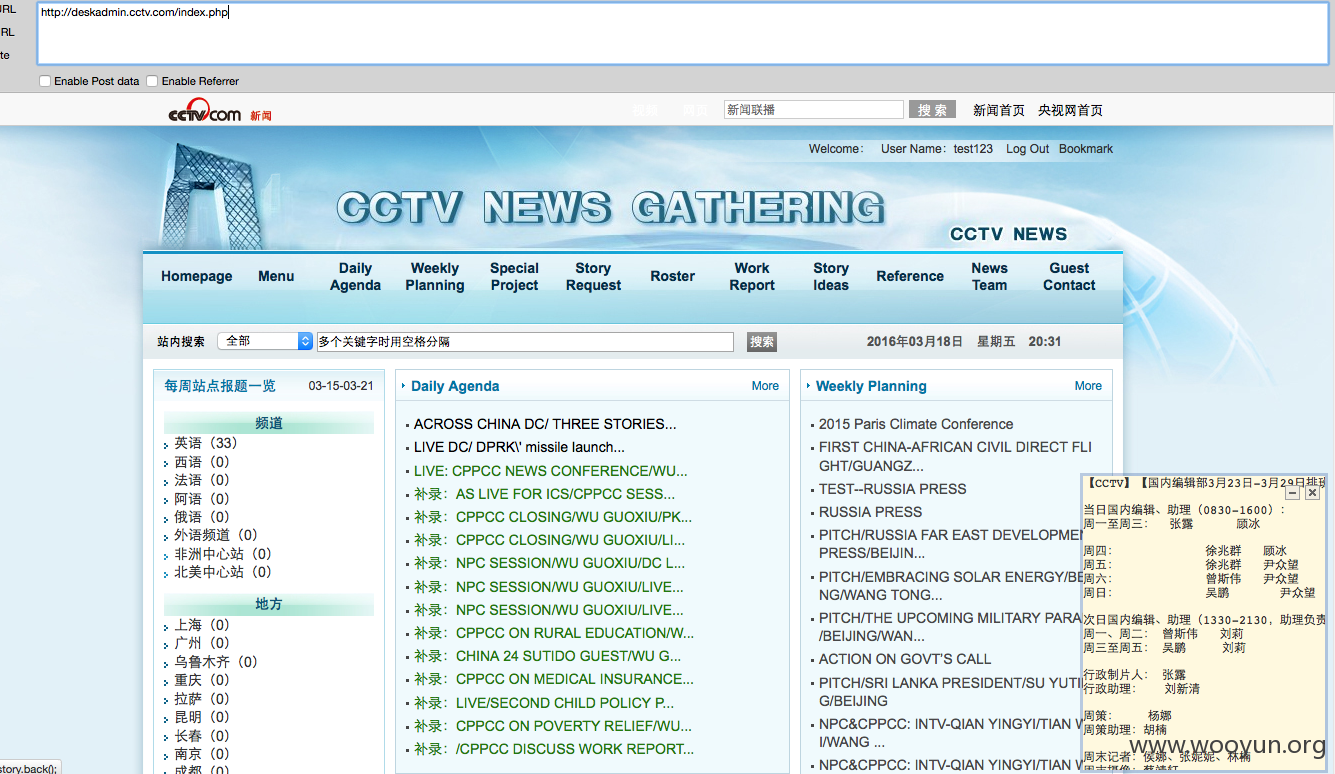
Task: Open the 全部 site search category dropdown
Action: 265,341
